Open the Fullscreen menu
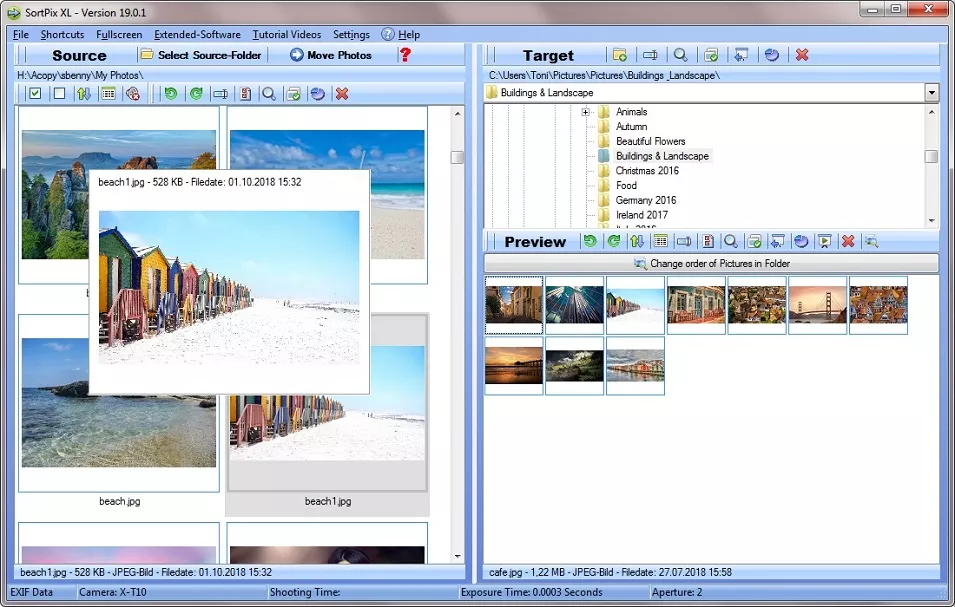This screenshot has width=955, height=607. pyautogui.click(x=119, y=35)
